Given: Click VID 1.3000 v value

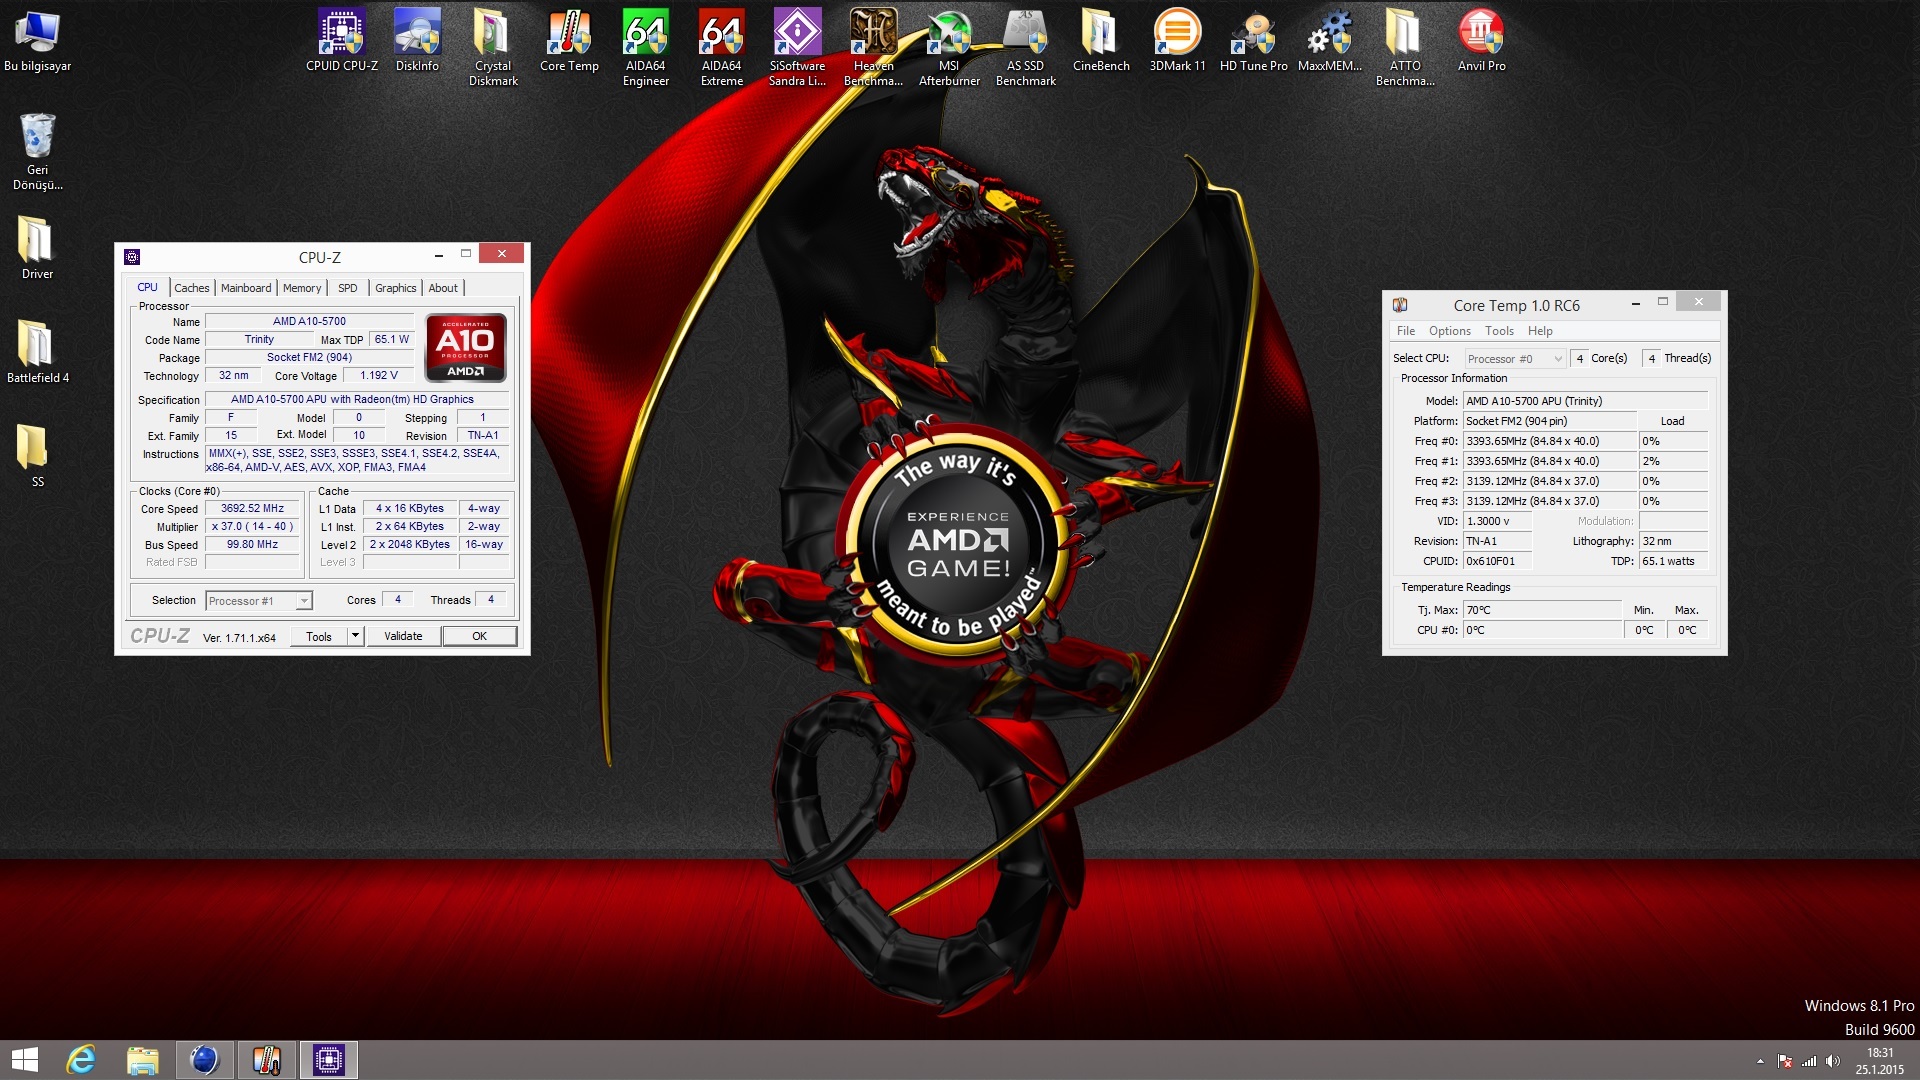Looking at the screenshot, I should [1497, 521].
